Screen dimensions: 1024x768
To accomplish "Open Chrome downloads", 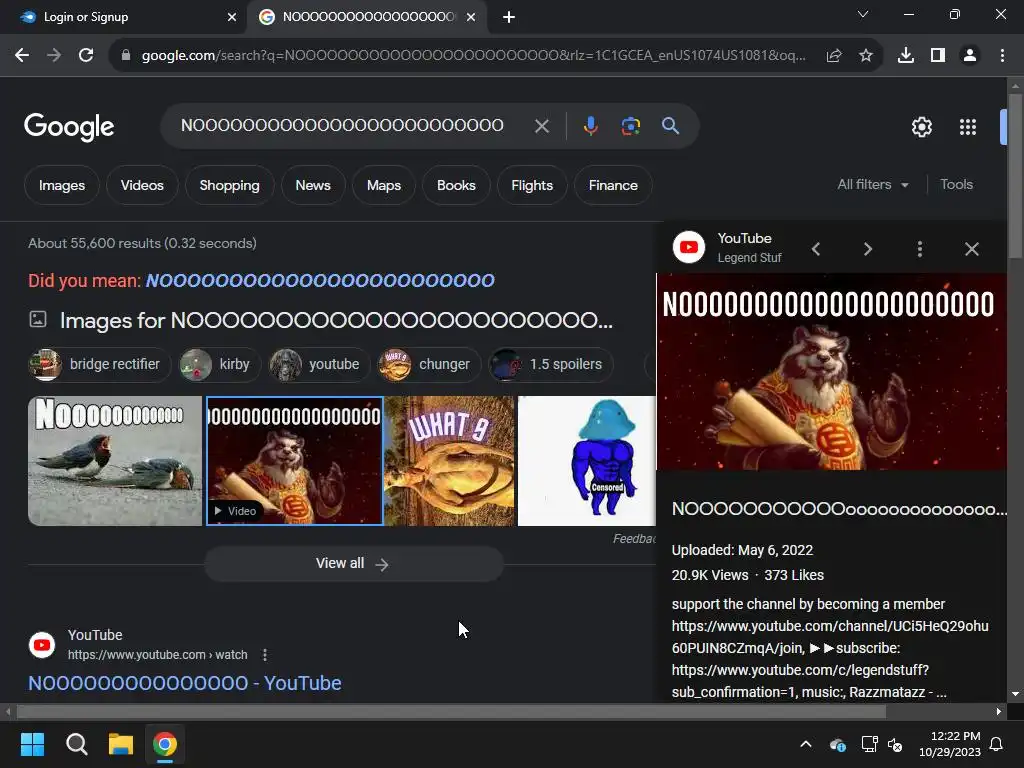I will pos(906,56).
